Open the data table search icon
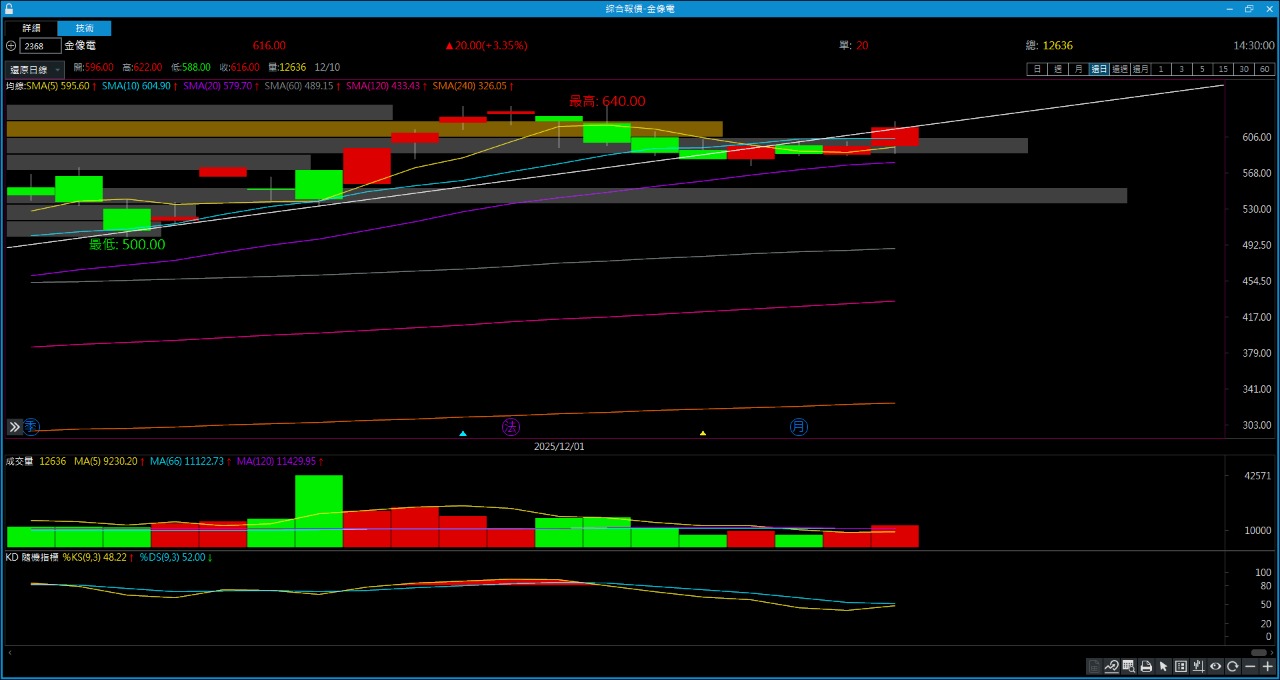Image resolution: width=1280 pixels, height=680 pixels. pyautogui.click(x=1128, y=666)
